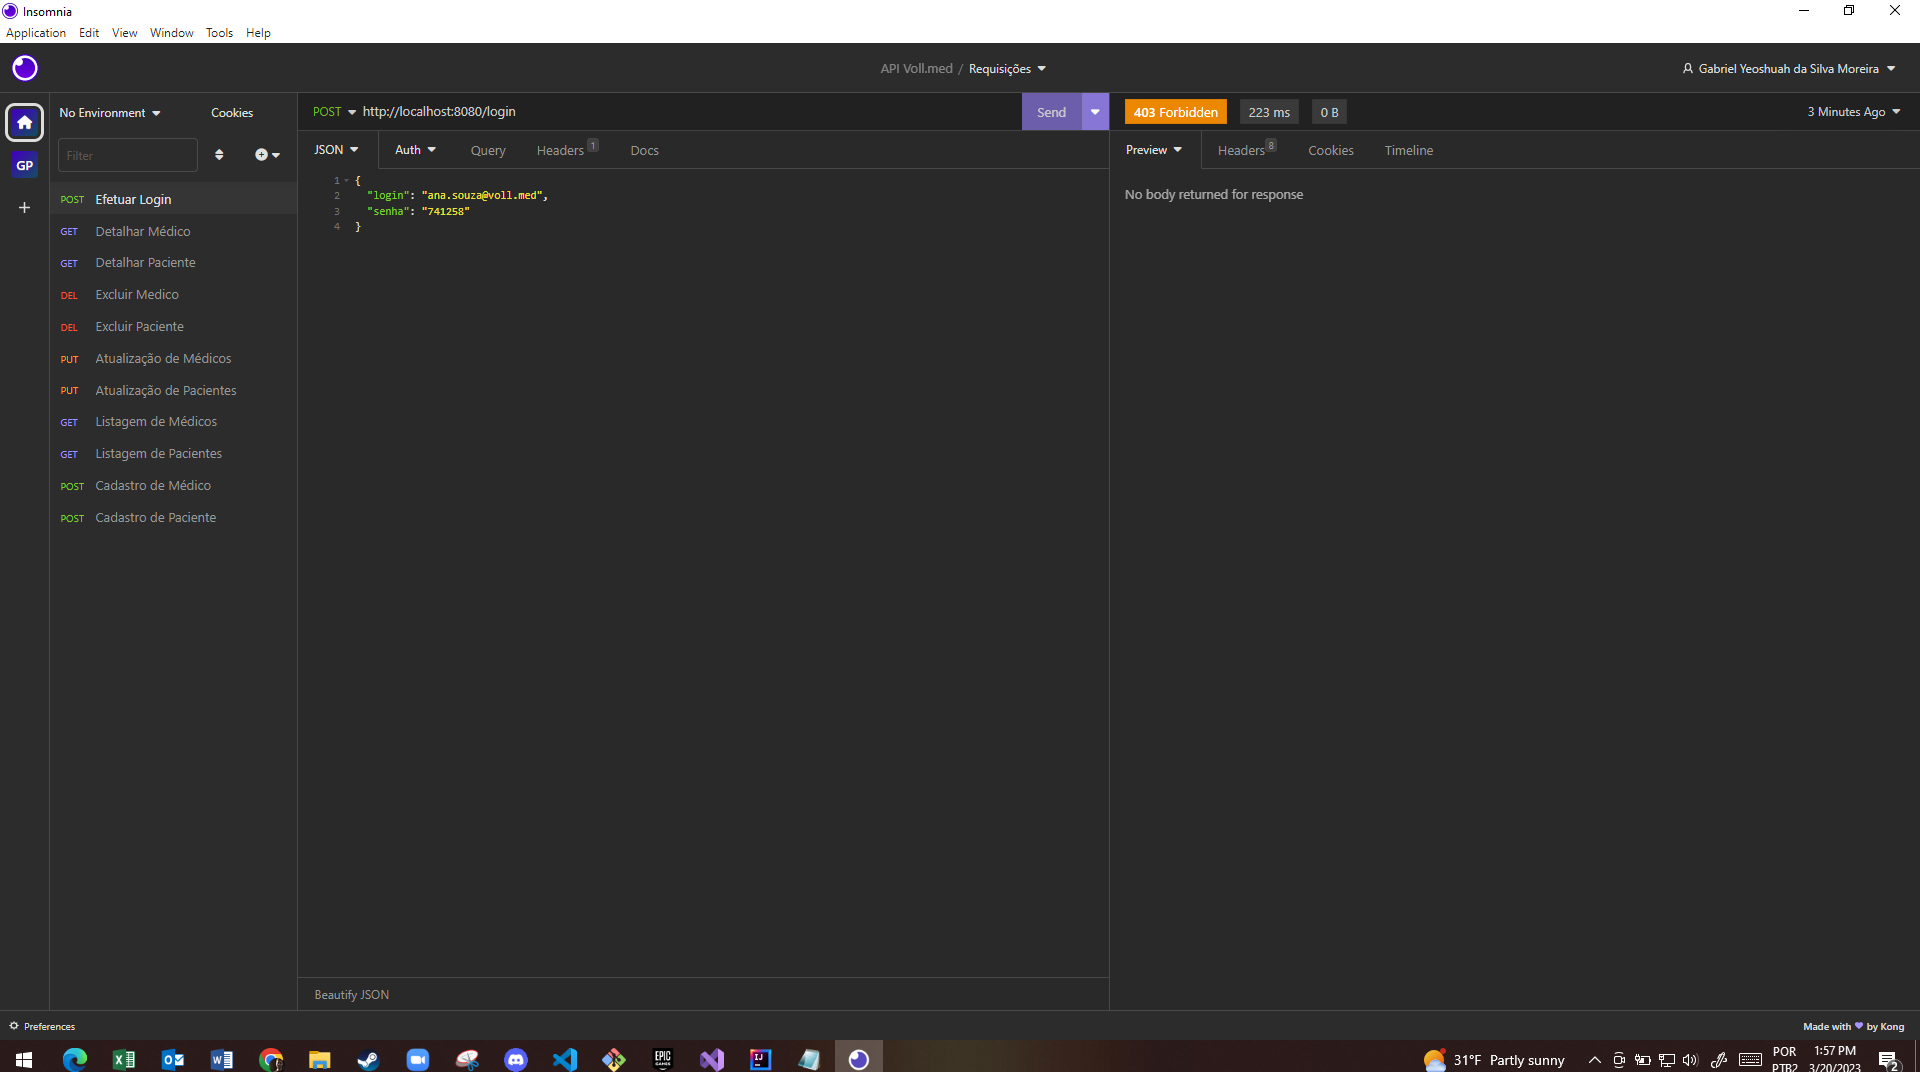
Task: Open IntelliJ IDEA from taskbar
Action: coord(761,1059)
